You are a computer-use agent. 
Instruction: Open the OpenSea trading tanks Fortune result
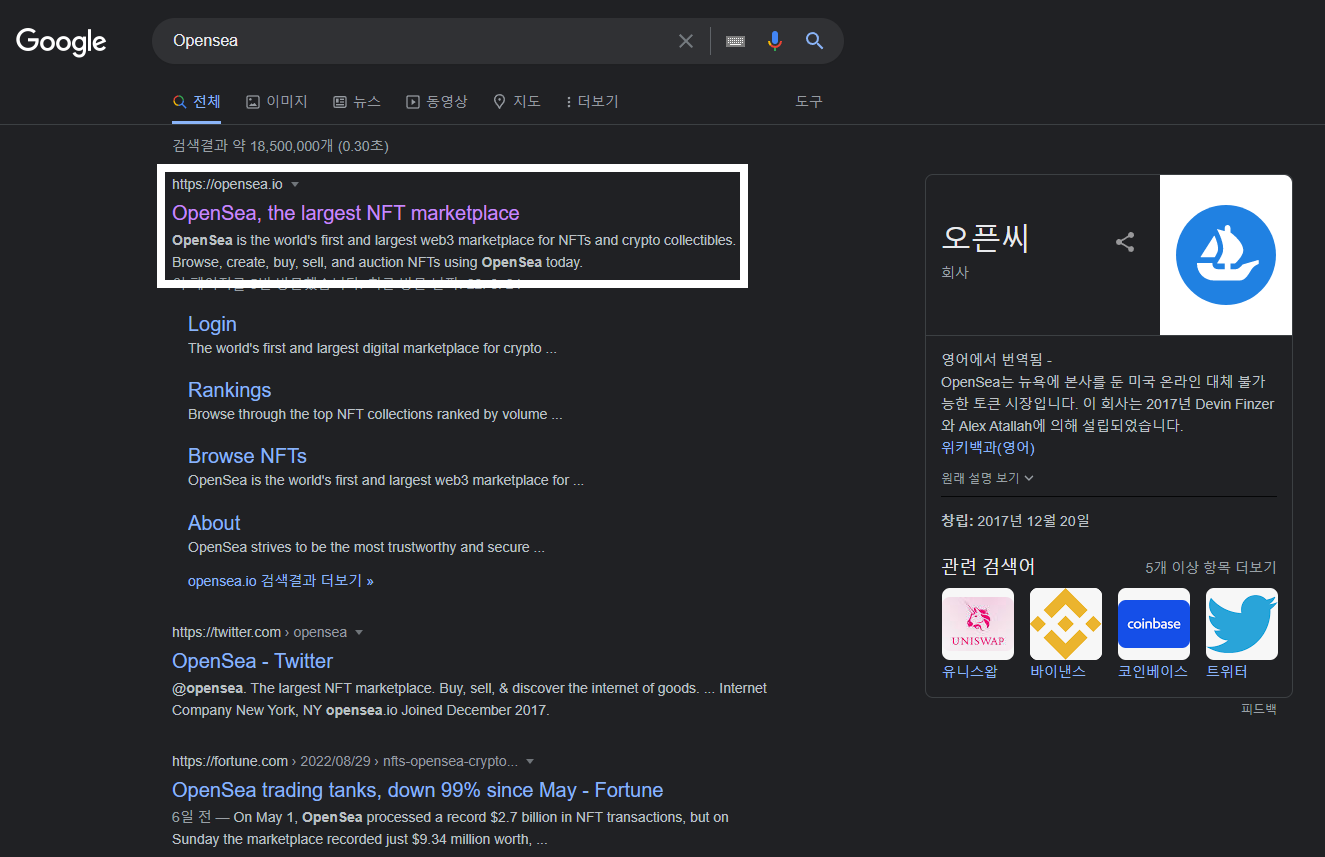417,790
